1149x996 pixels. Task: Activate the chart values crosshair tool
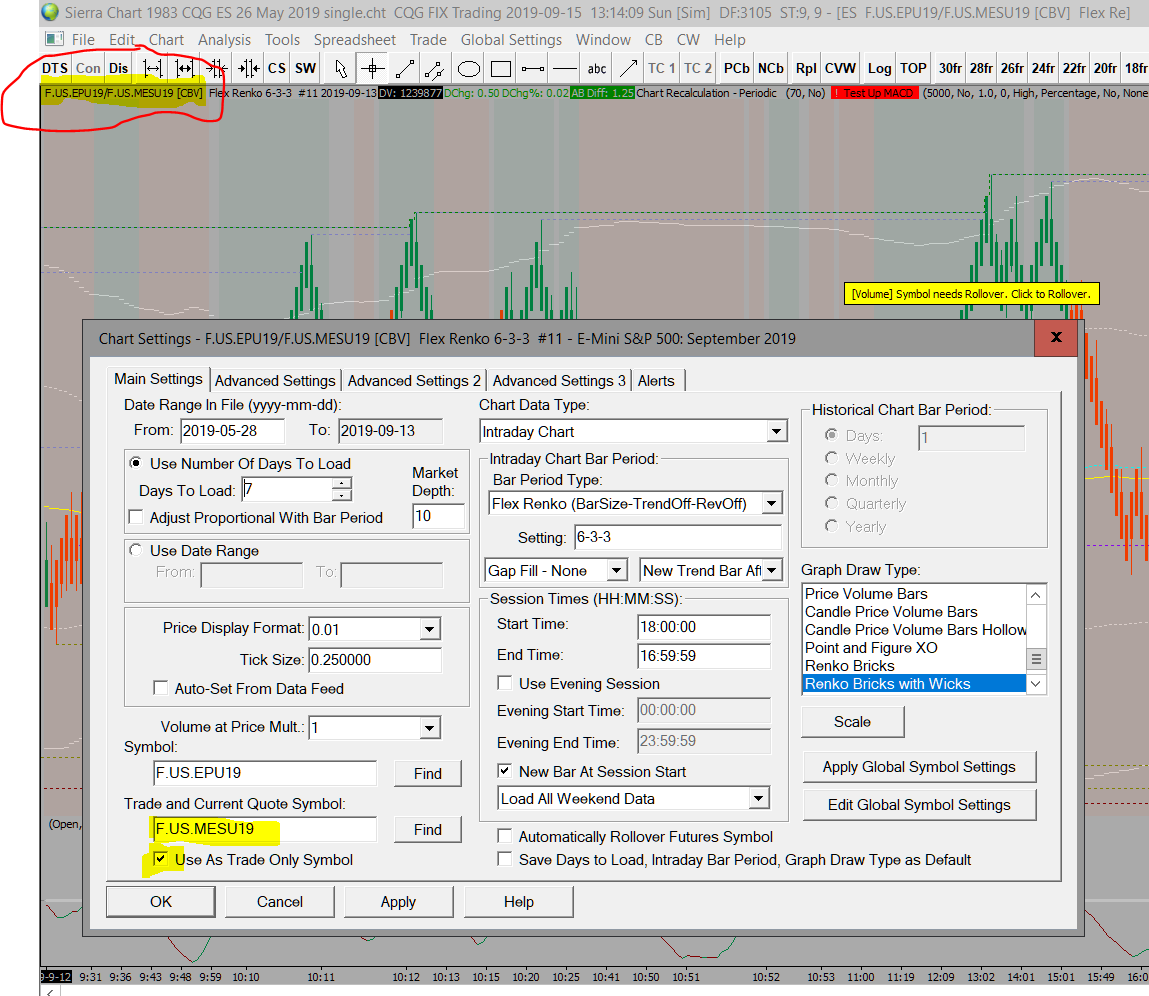click(372, 68)
